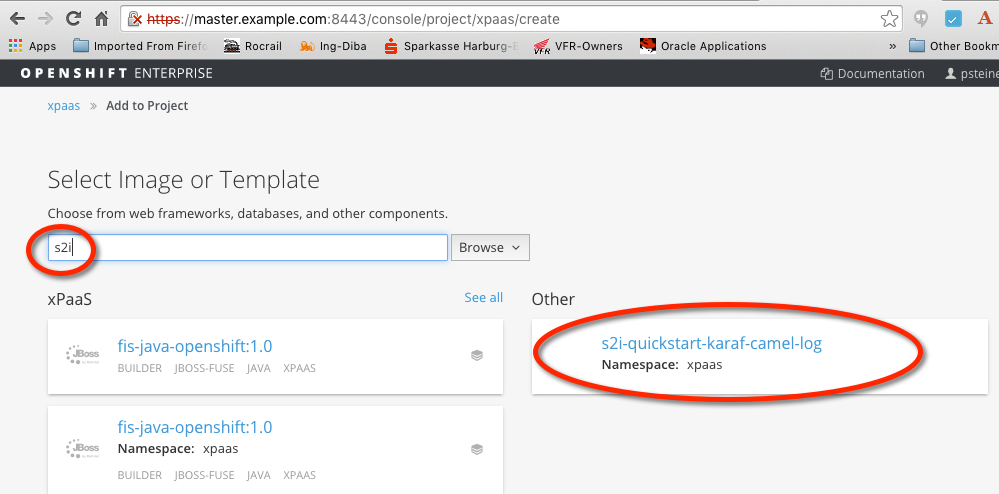Click the JBOSS-FUSE tag on first card
This screenshot has height=494, width=999.
(205, 368)
